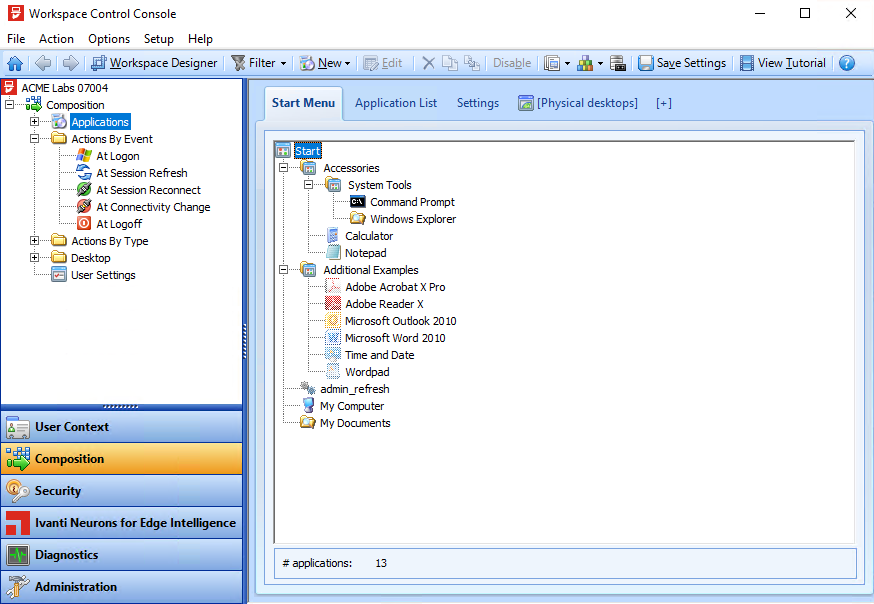Click the Windows Explorer icon

358,218
